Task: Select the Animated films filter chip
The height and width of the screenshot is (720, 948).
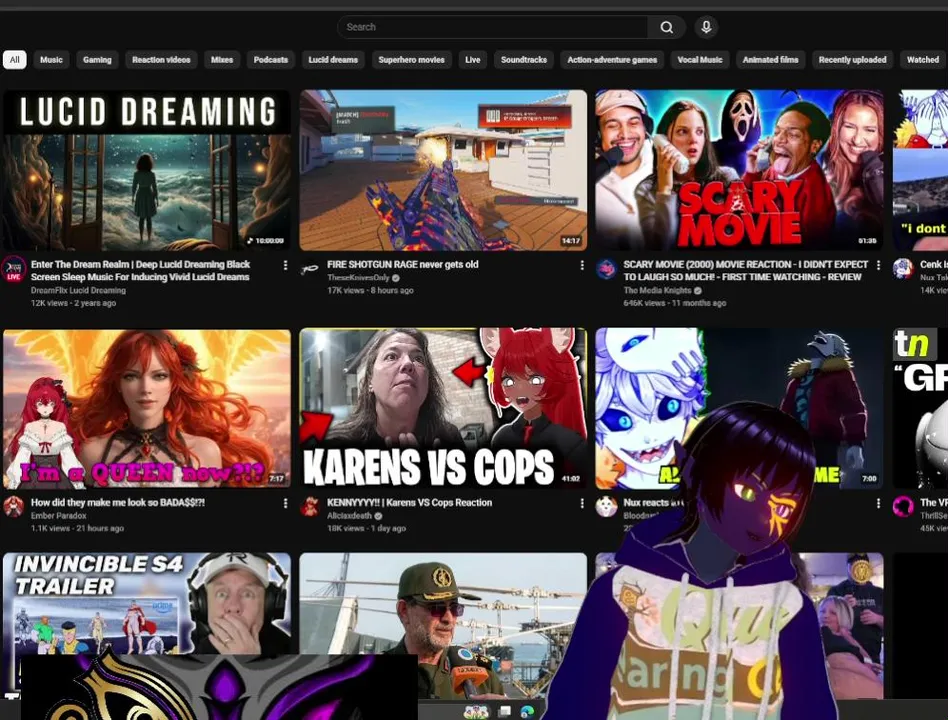Action: click(x=771, y=60)
